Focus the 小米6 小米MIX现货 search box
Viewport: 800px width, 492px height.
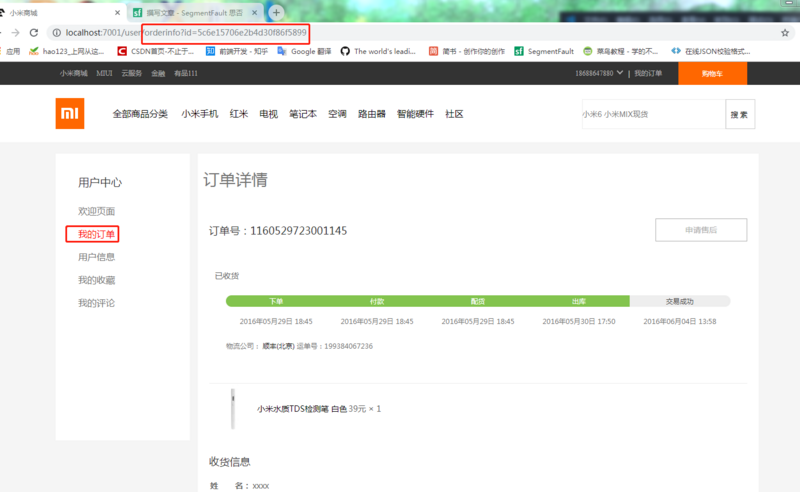[653, 114]
